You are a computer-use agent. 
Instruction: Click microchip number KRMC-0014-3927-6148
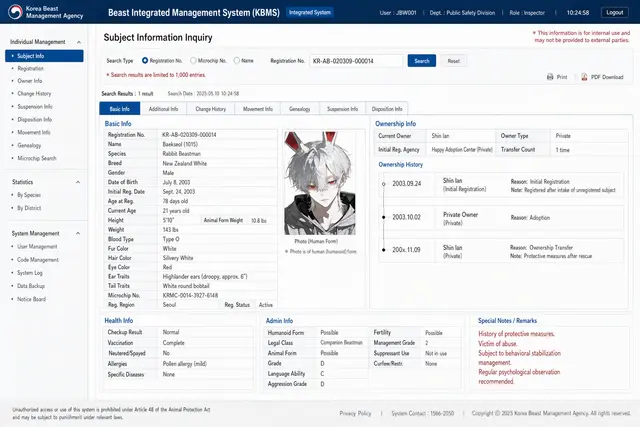coord(190,295)
